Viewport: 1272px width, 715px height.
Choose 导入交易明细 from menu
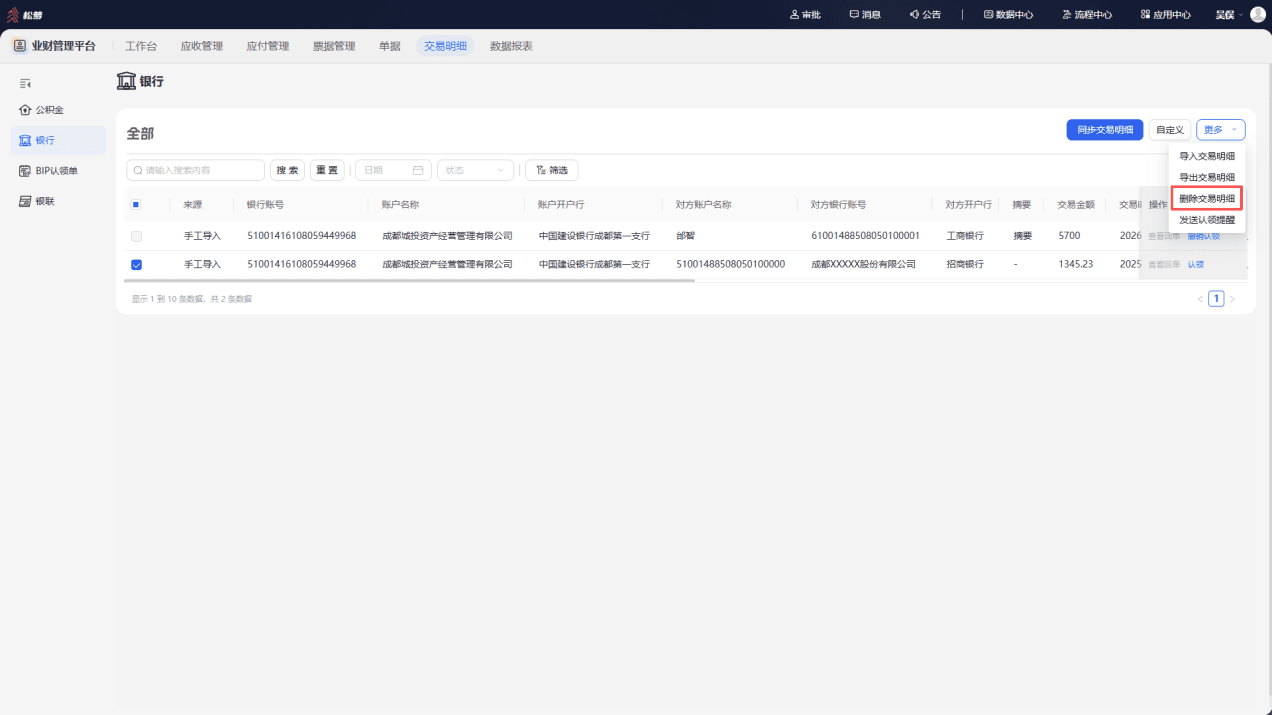click(x=1207, y=156)
